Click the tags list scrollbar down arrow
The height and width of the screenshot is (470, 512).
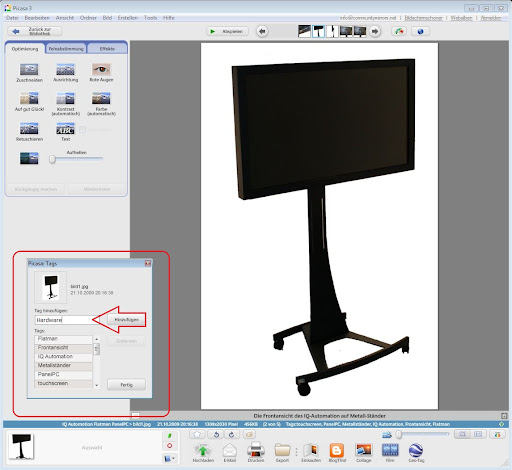[97, 385]
